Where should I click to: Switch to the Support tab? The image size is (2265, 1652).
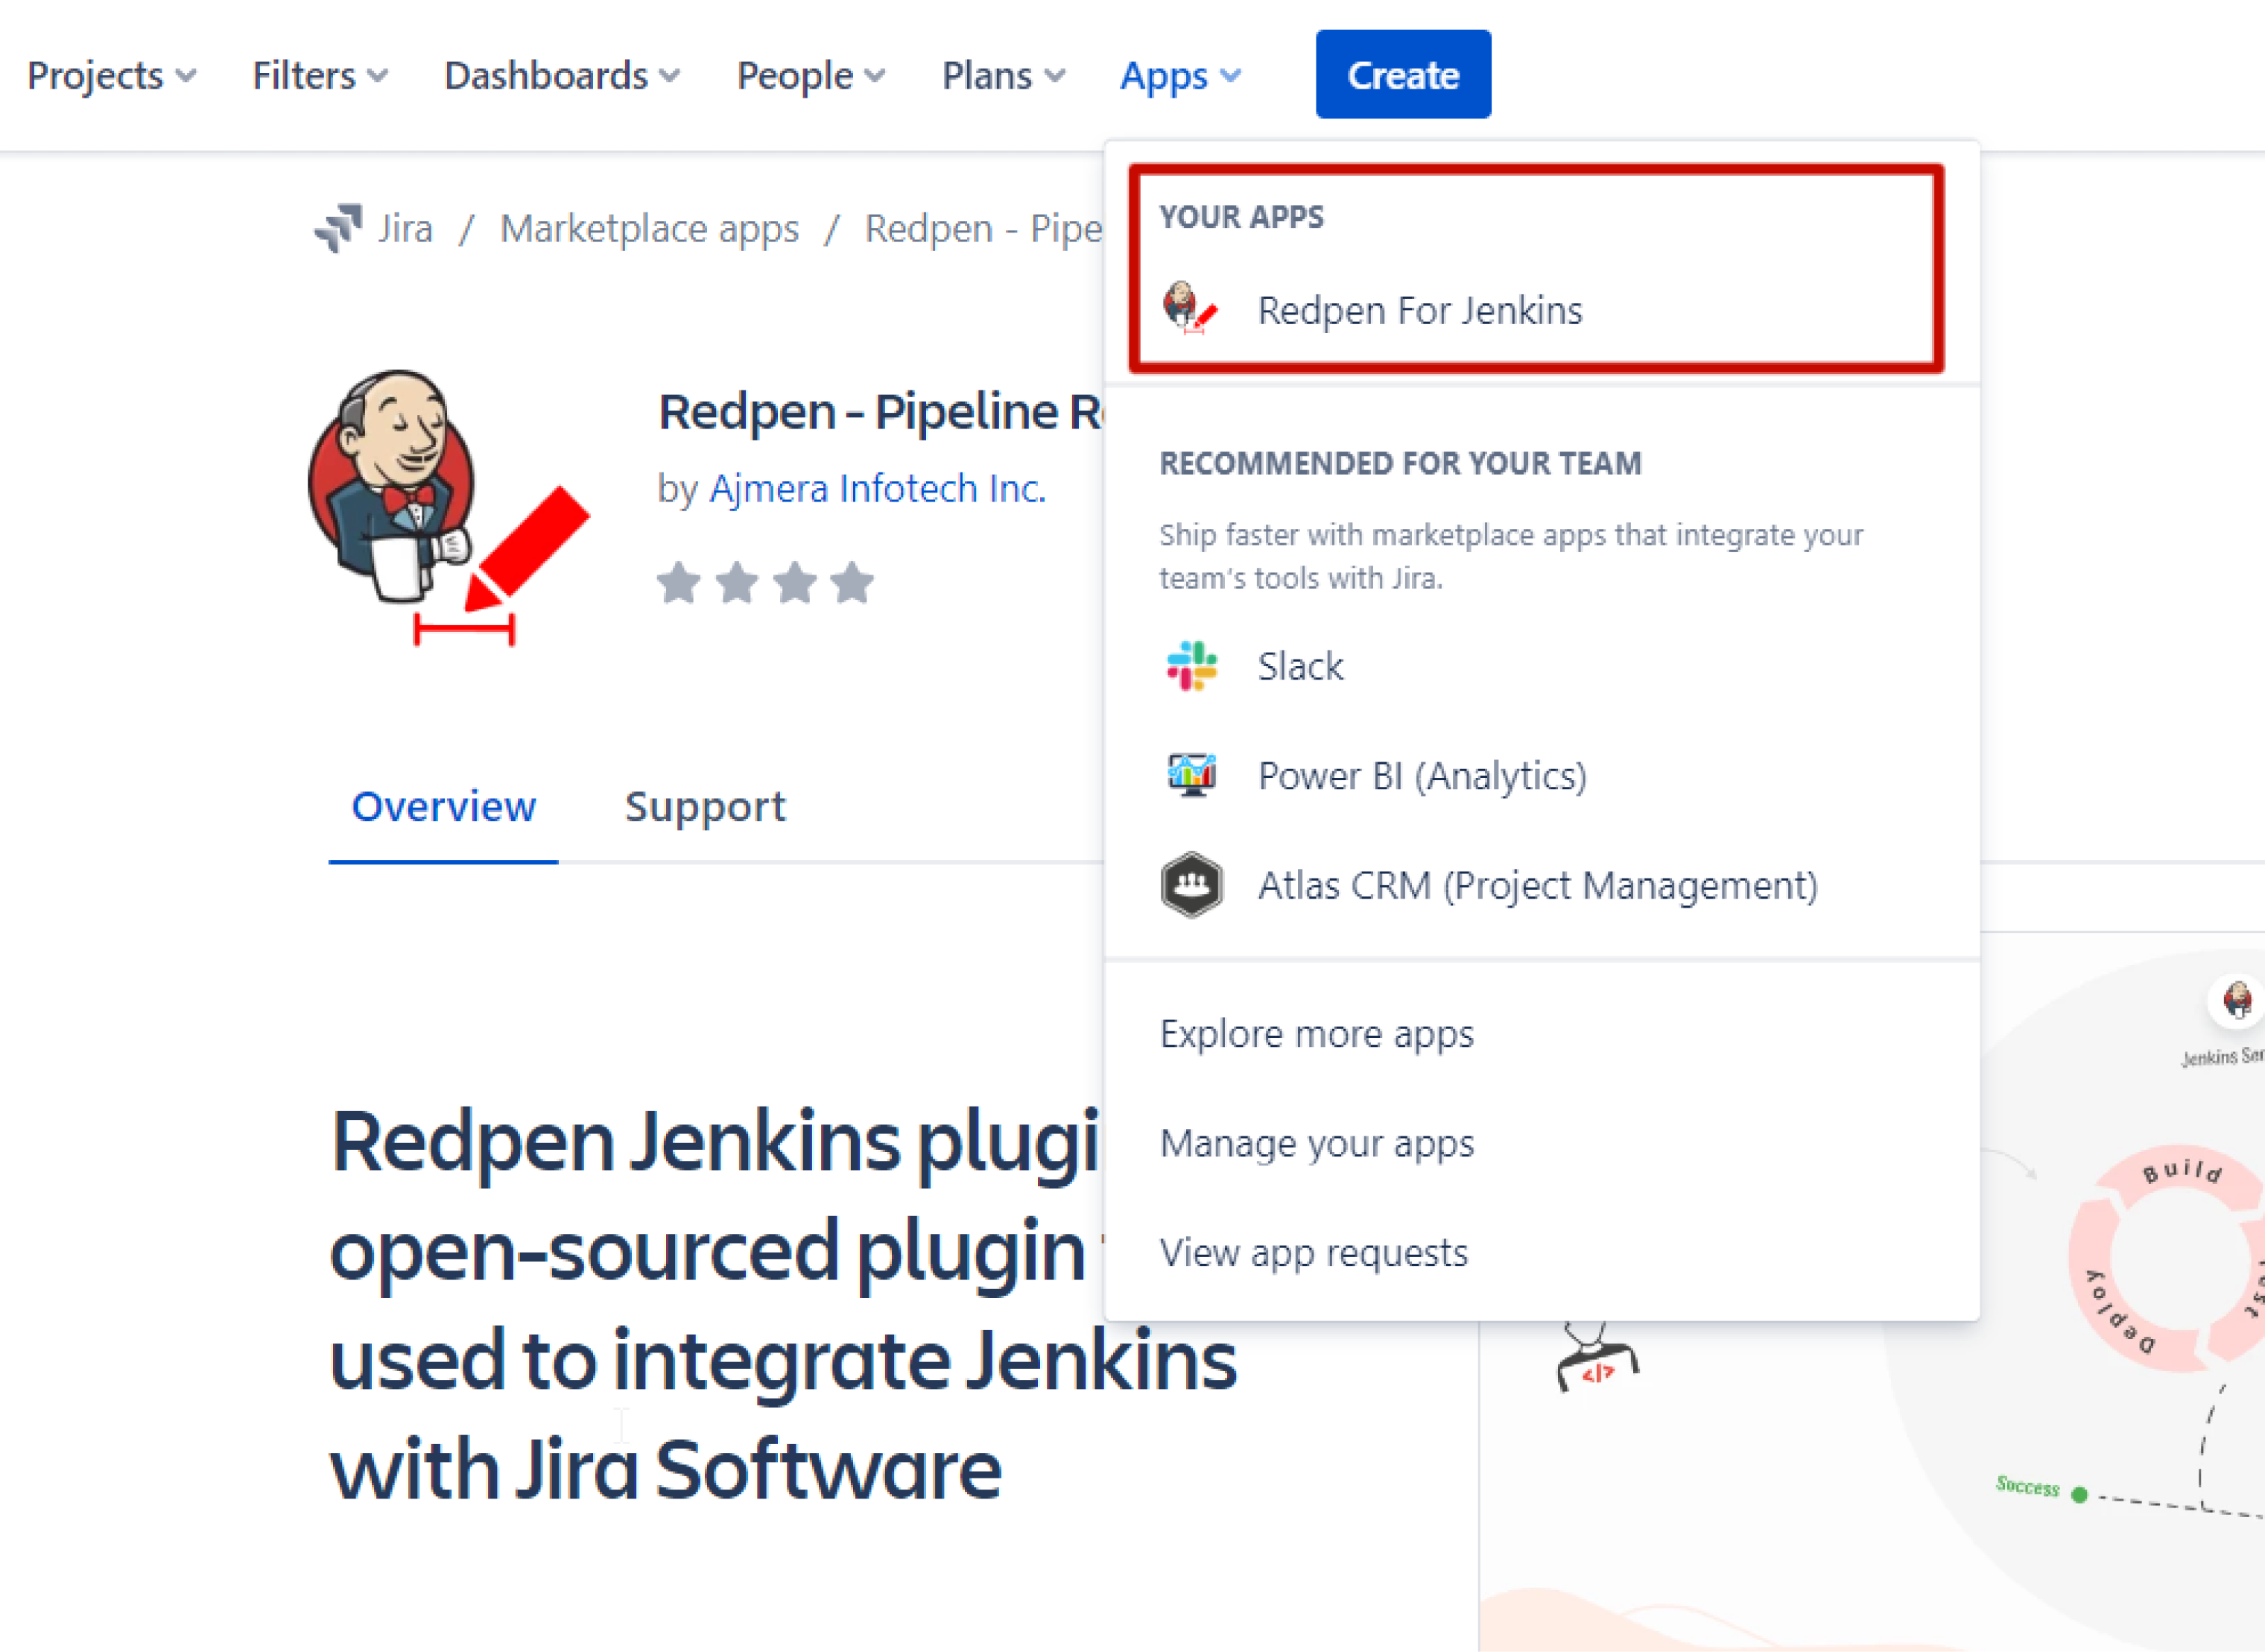(705, 806)
